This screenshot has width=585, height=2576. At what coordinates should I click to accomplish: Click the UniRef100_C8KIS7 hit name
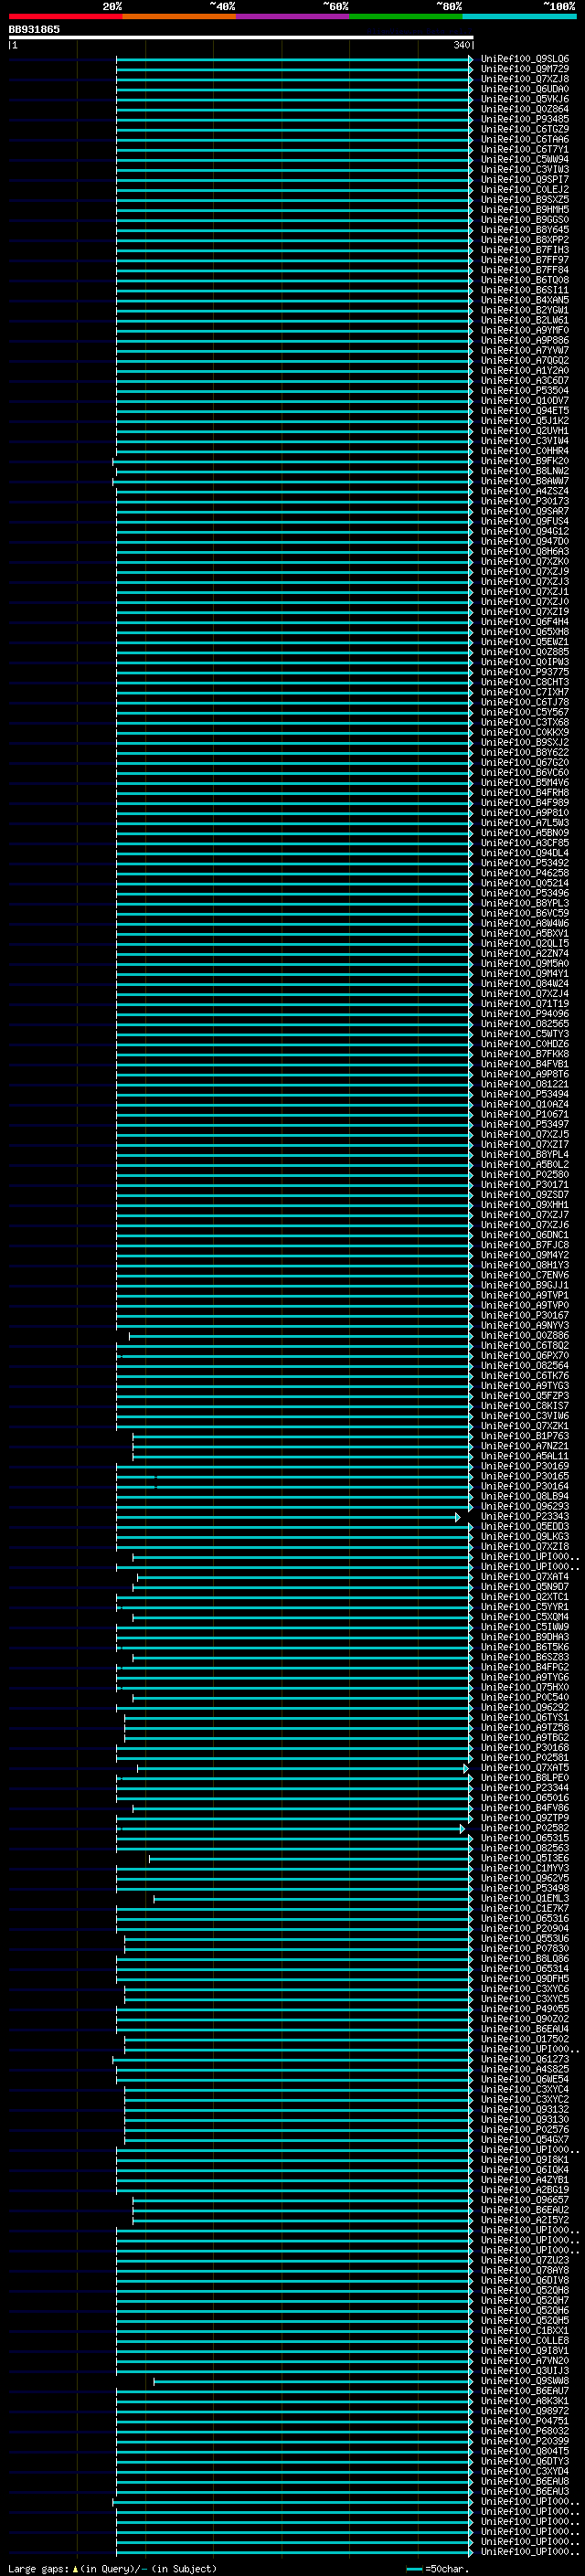[x=525, y=1406]
